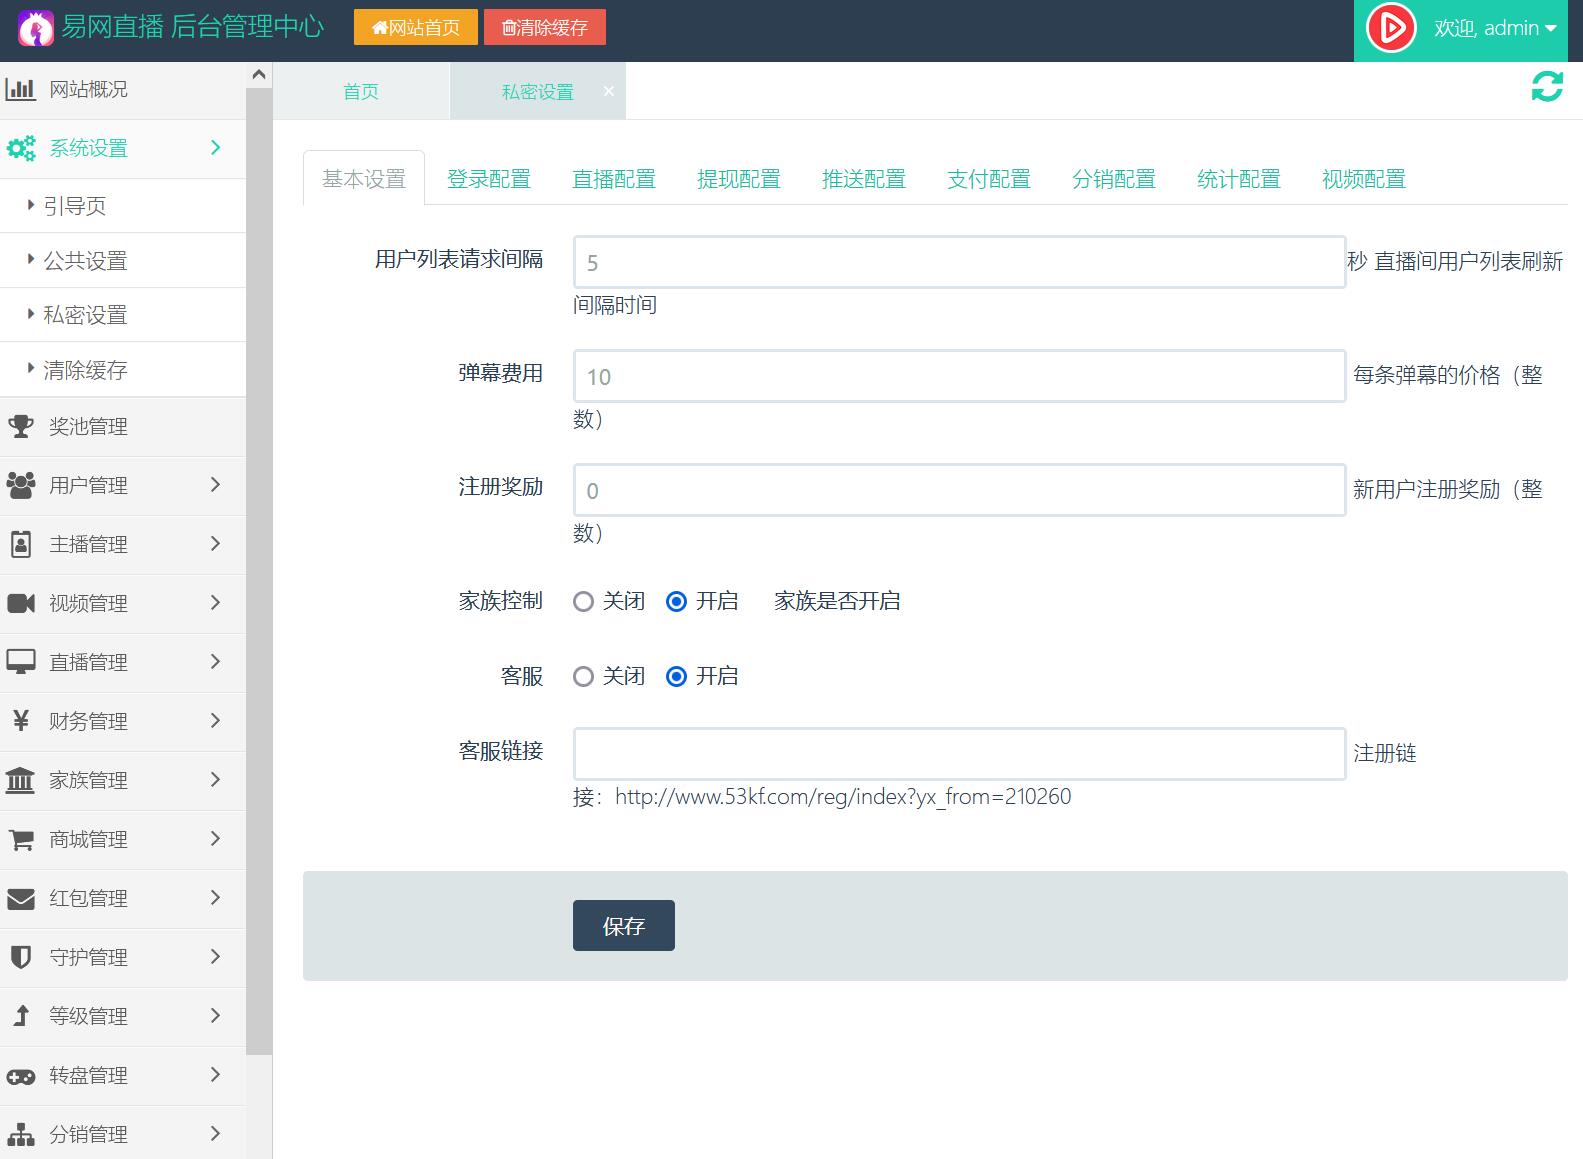The image size is (1583, 1159).
Task: Focus the 弹幕费用 input field
Action: click(959, 376)
